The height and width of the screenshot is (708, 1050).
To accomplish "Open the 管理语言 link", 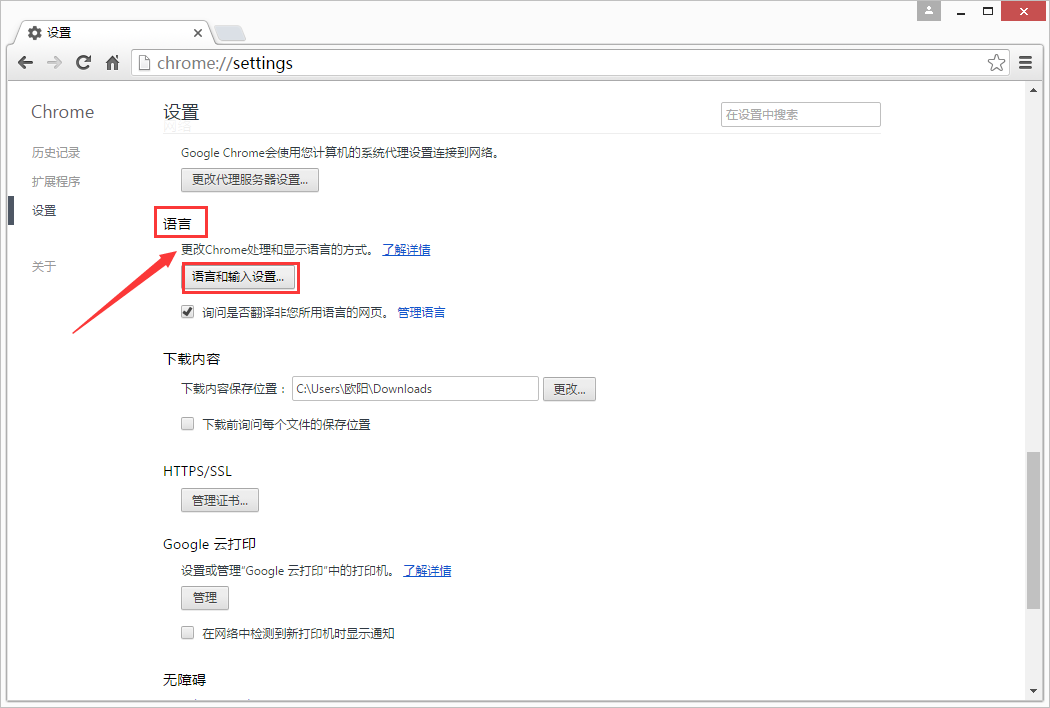I will 421,312.
